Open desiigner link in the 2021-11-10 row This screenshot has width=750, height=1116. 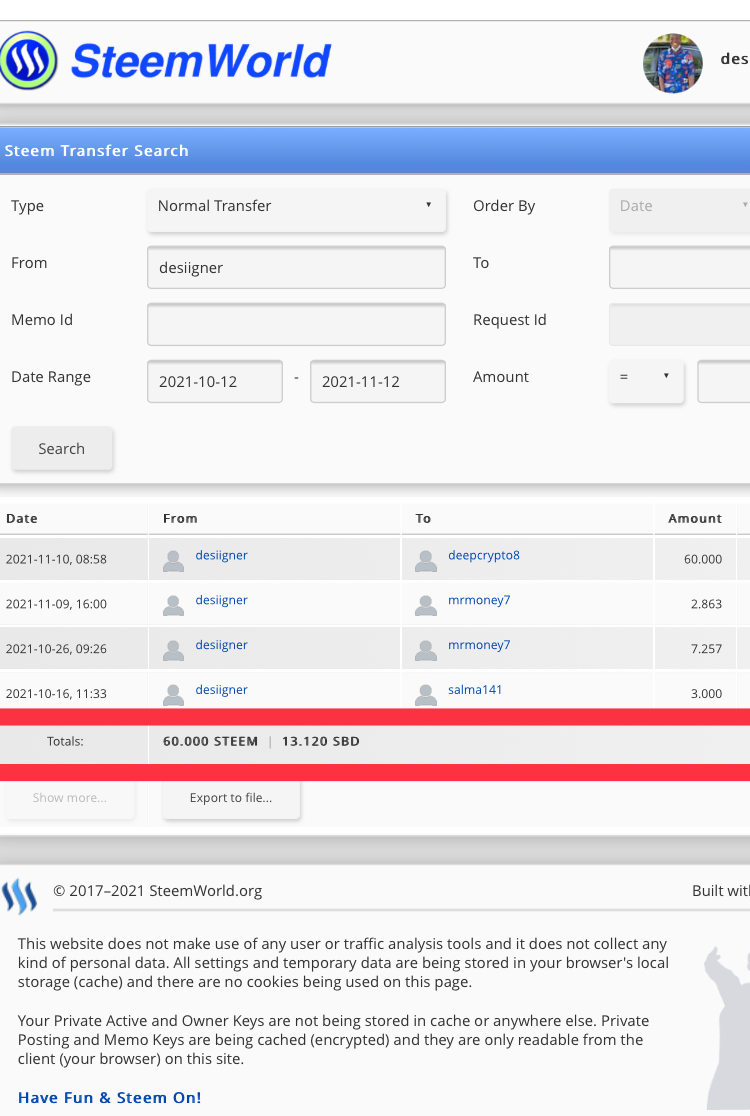click(221, 555)
